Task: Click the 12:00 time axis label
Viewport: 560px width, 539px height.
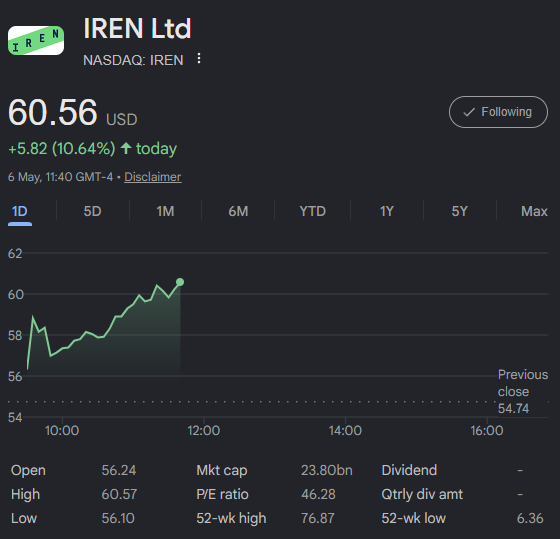Action: click(x=204, y=430)
